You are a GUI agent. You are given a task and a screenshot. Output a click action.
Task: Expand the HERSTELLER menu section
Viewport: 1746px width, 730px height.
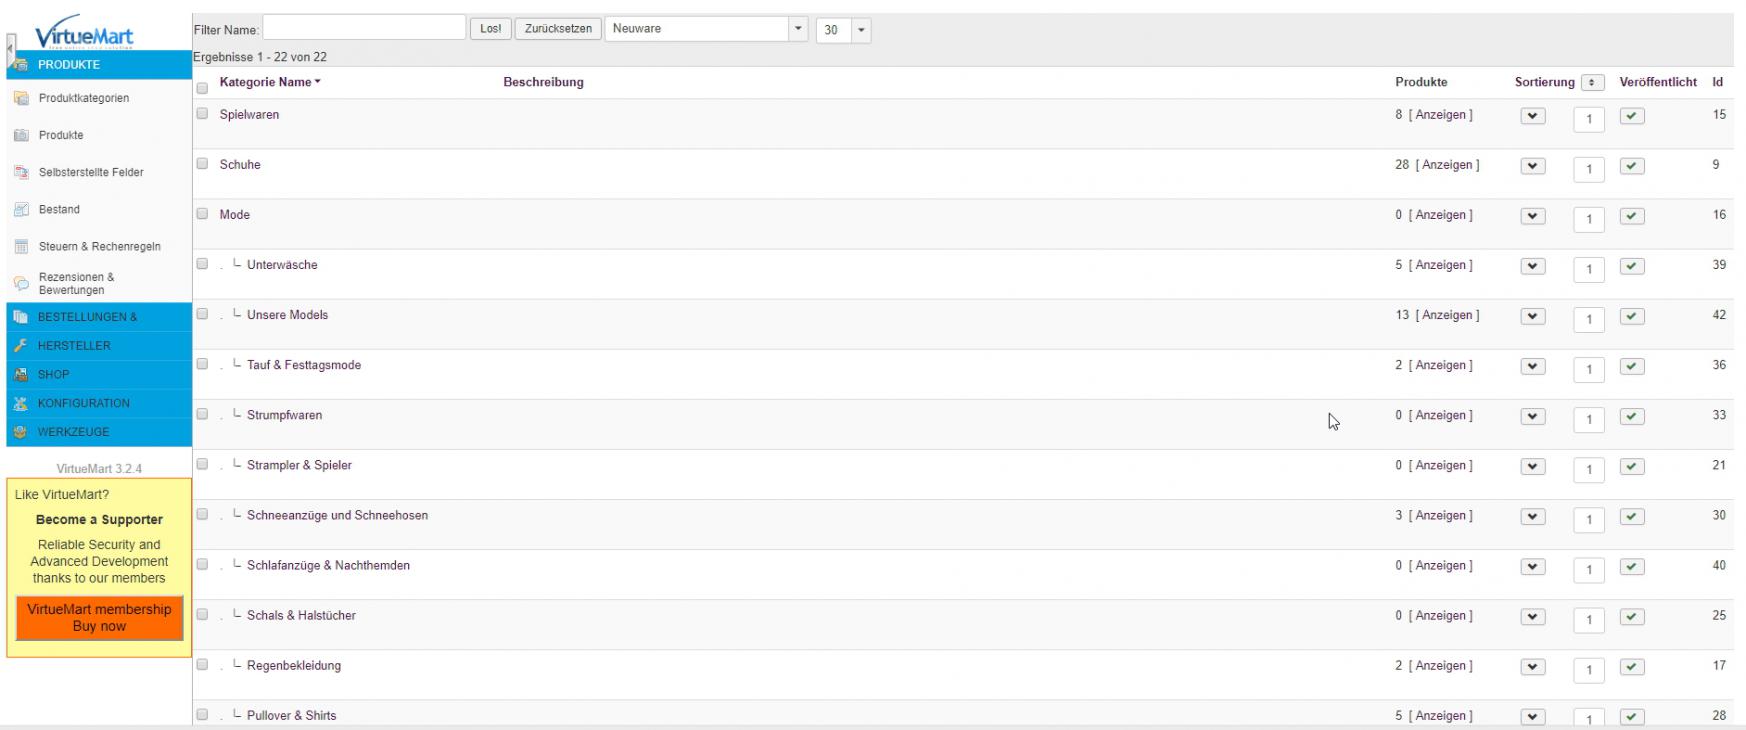pos(74,346)
